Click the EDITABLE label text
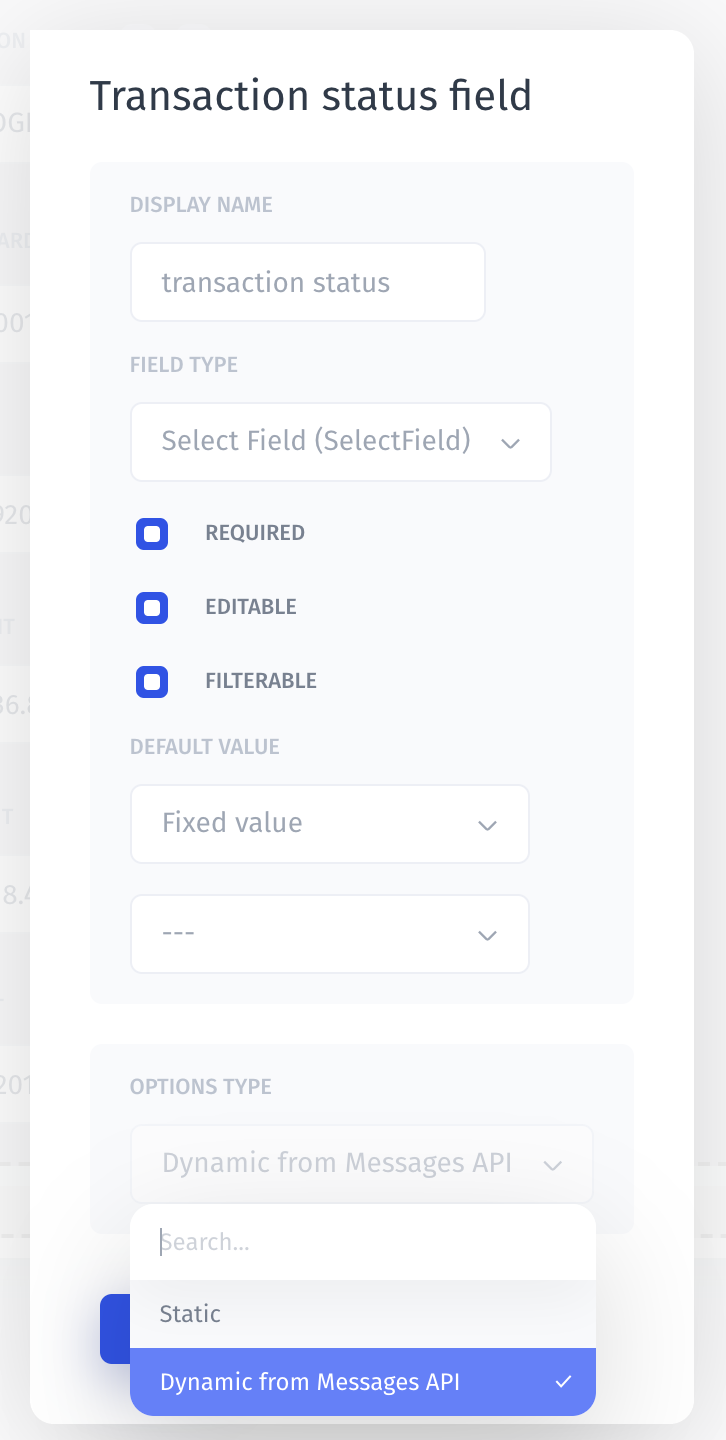 [251, 607]
